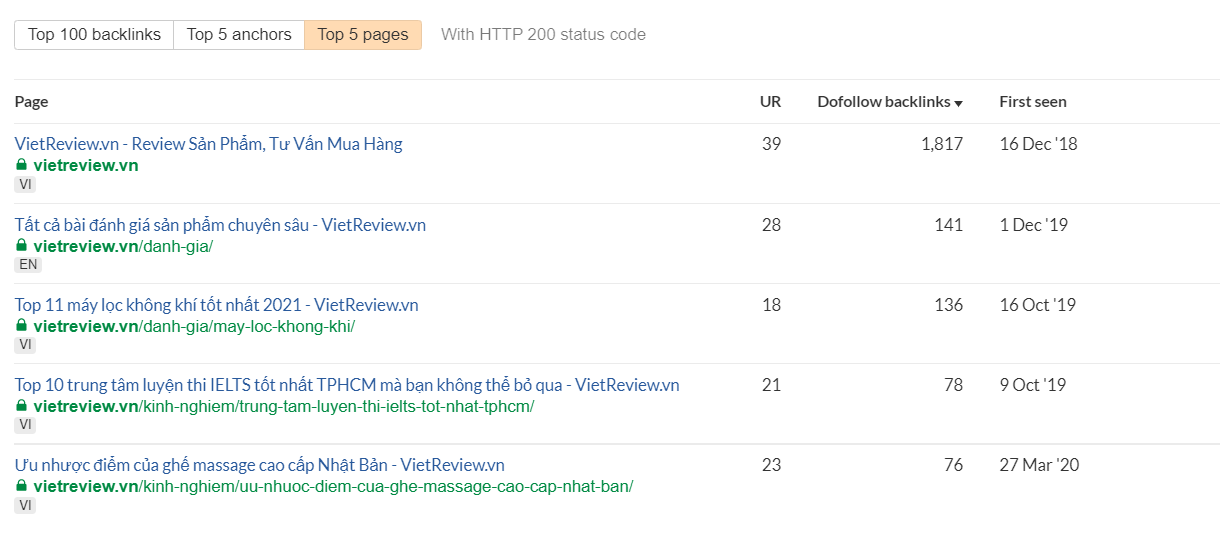1220x534 pixels.
Task: Open Ưu nhược điểm của ghế massage link
Action: pos(259,465)
